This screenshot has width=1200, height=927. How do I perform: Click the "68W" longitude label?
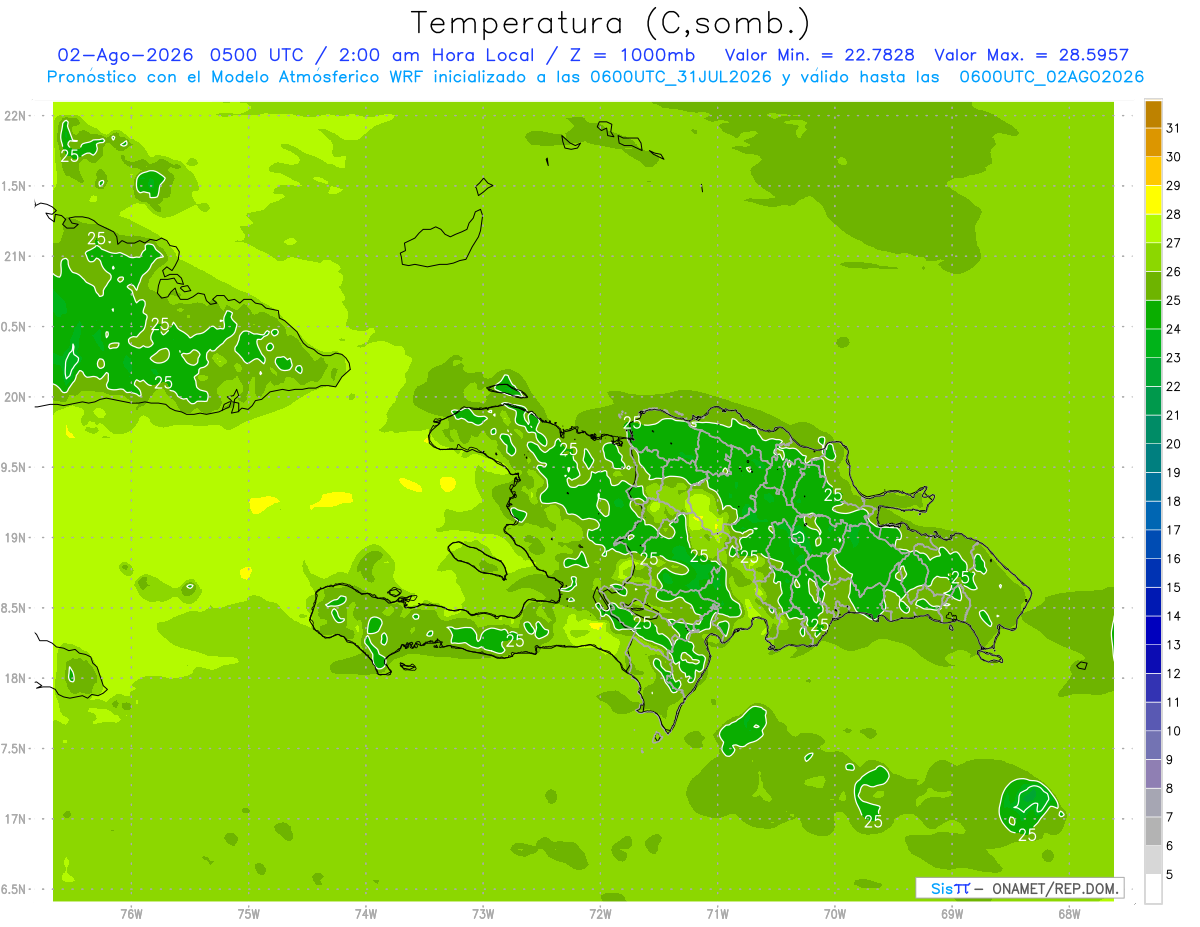[x=1069, y=914]
